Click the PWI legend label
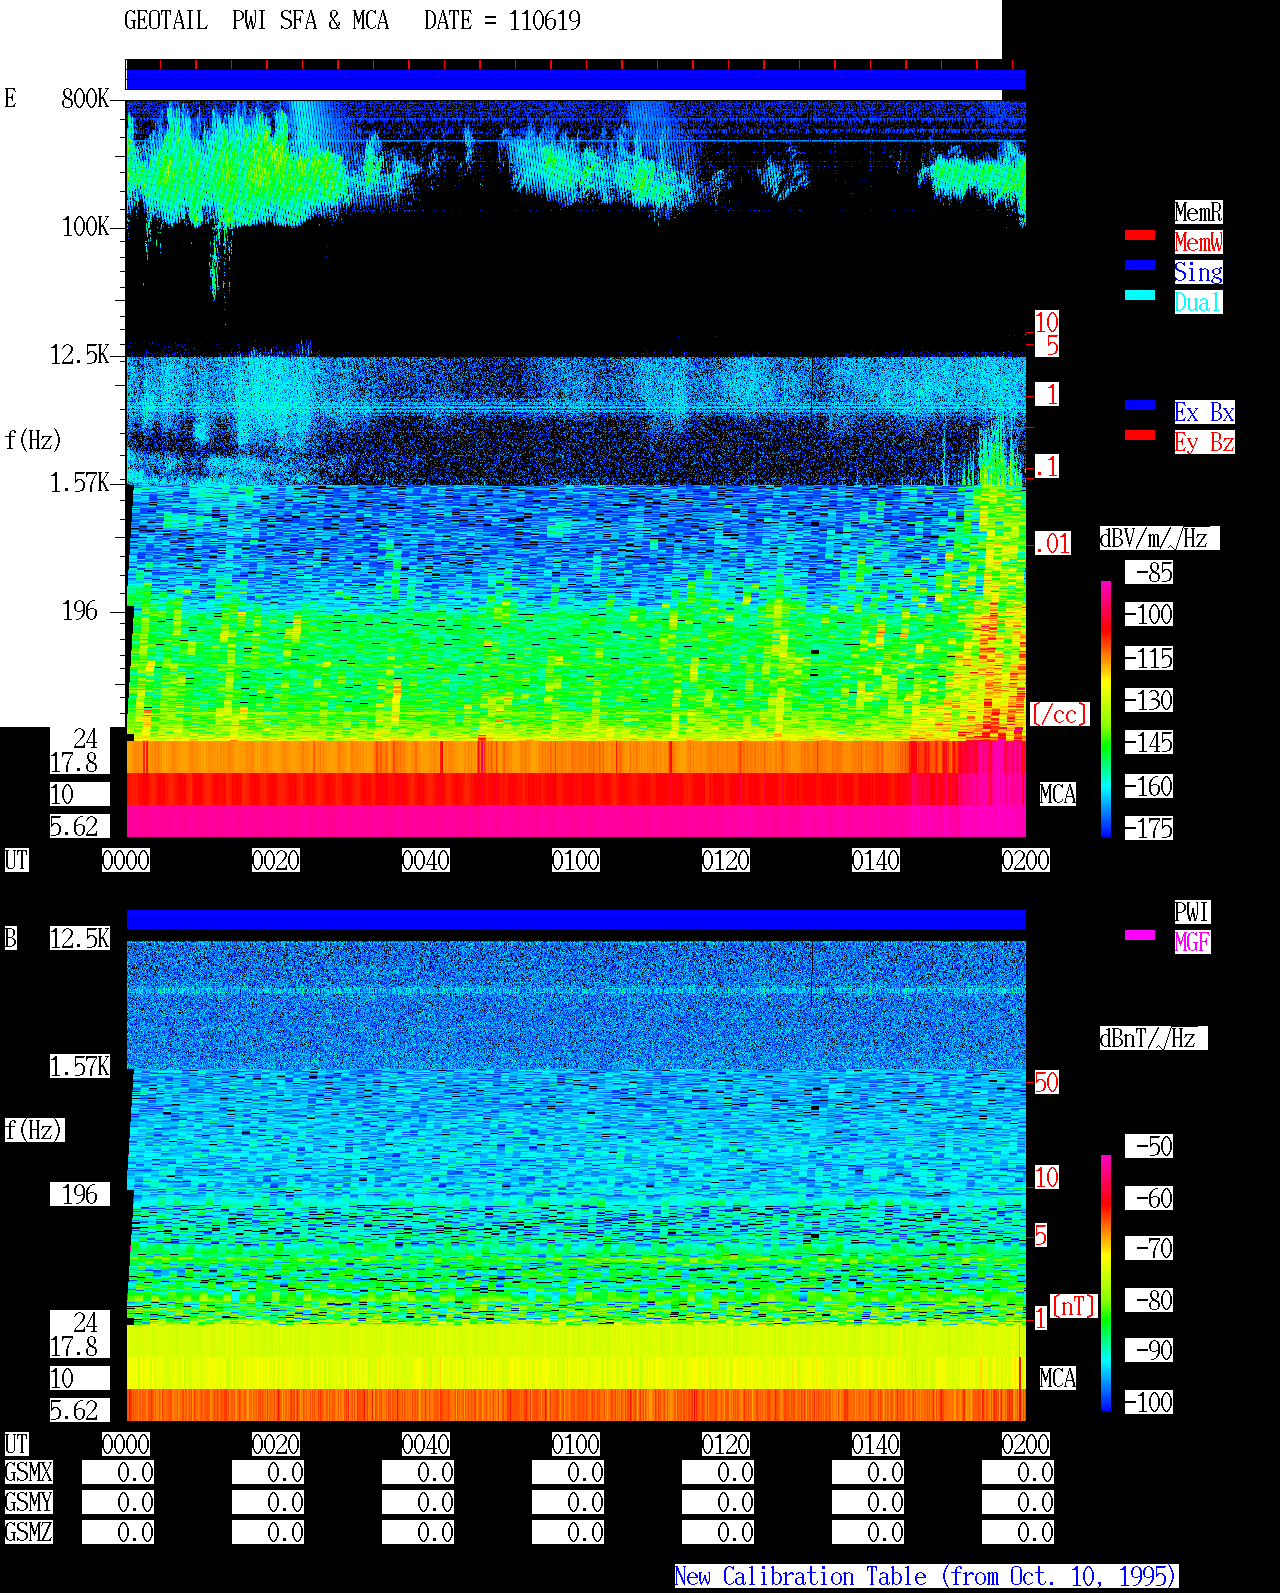Viewport: 1280px width, 1593px height. [x=1192, y=912]
